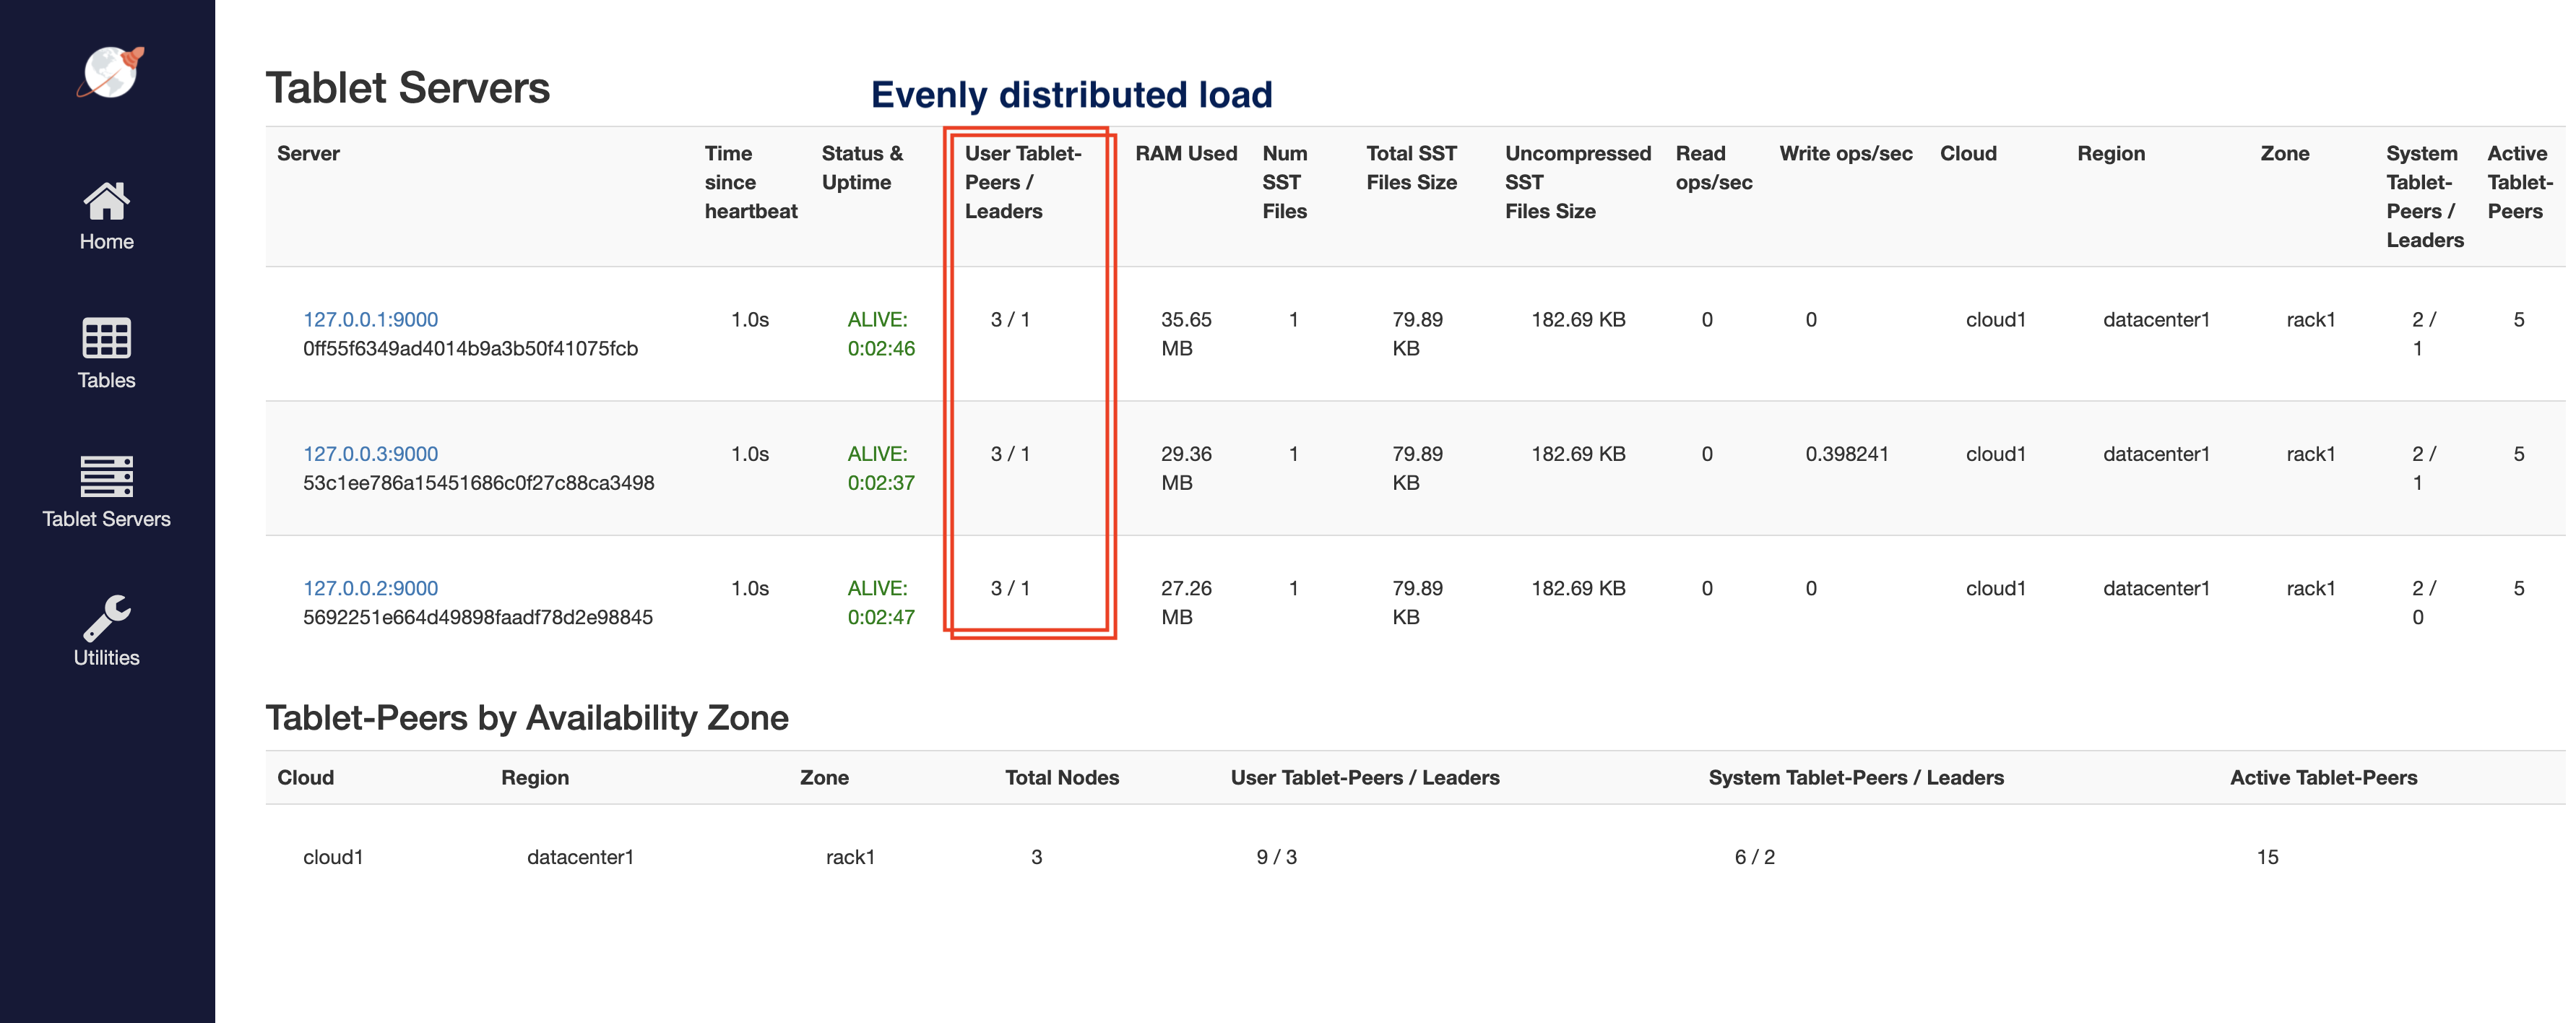2576x1023 pixels.
Task: Click the Server column header
Action: click(308, 154)
